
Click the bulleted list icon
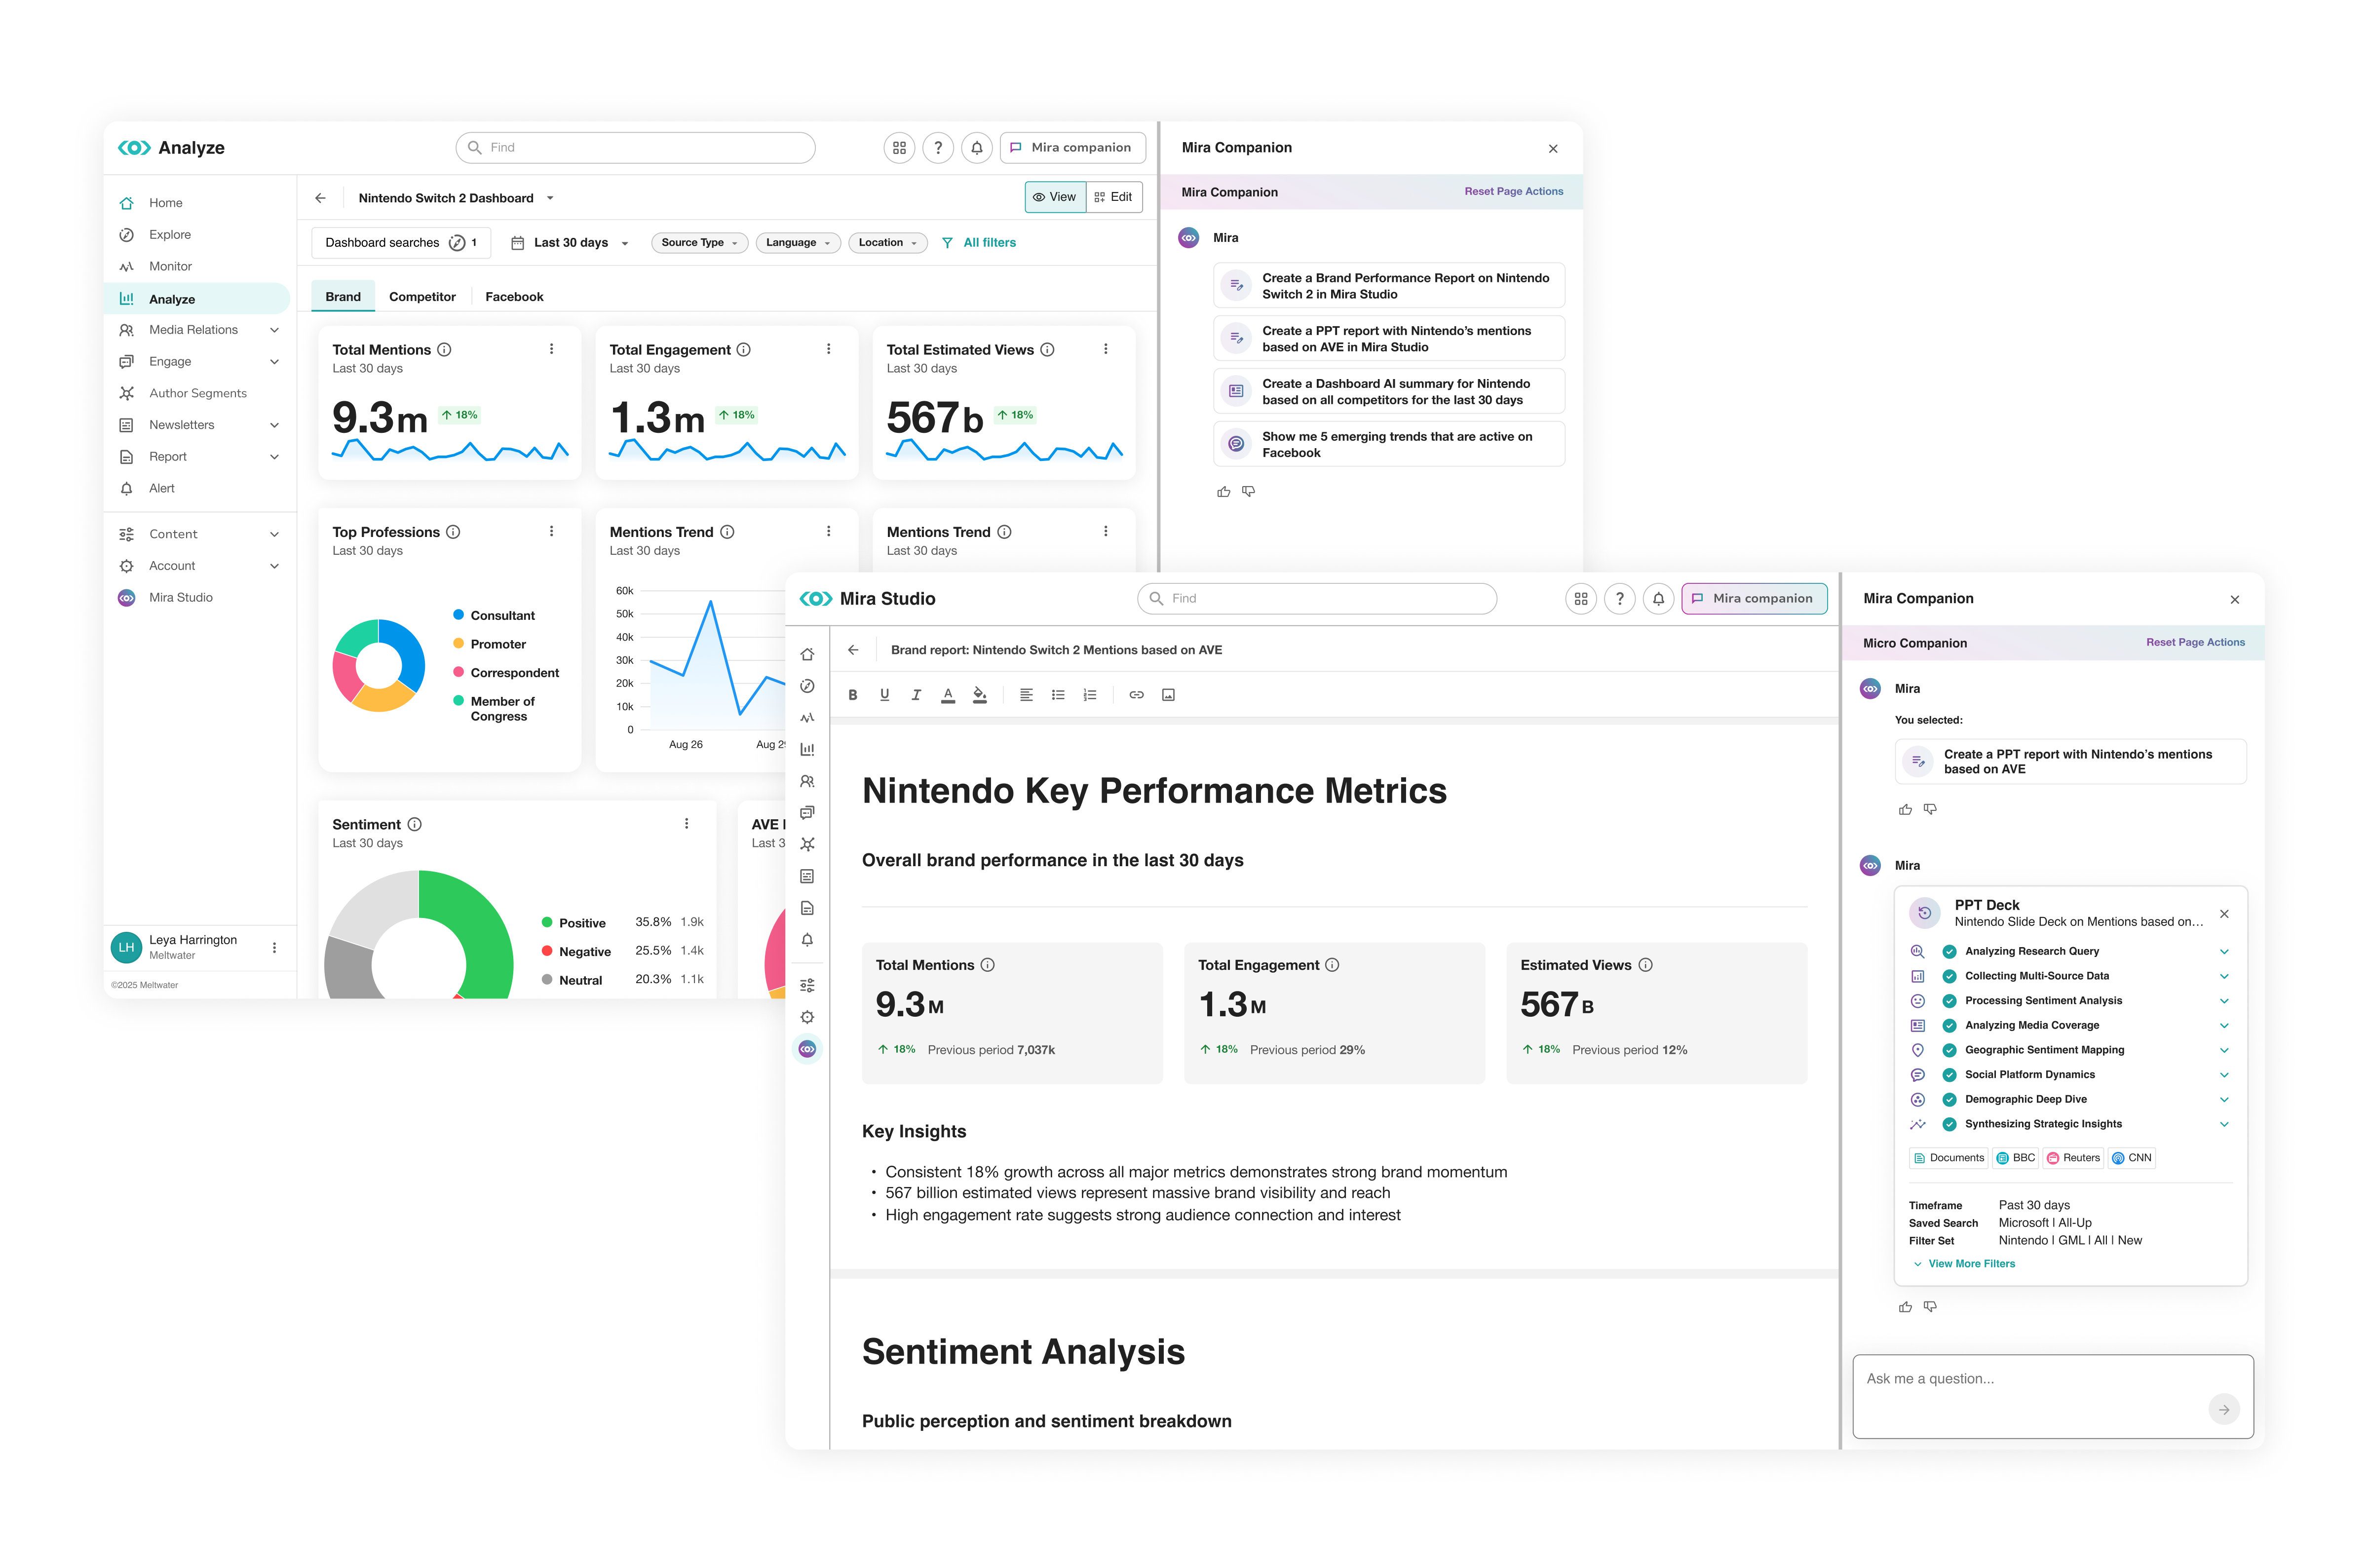[x=1058, y=695]
